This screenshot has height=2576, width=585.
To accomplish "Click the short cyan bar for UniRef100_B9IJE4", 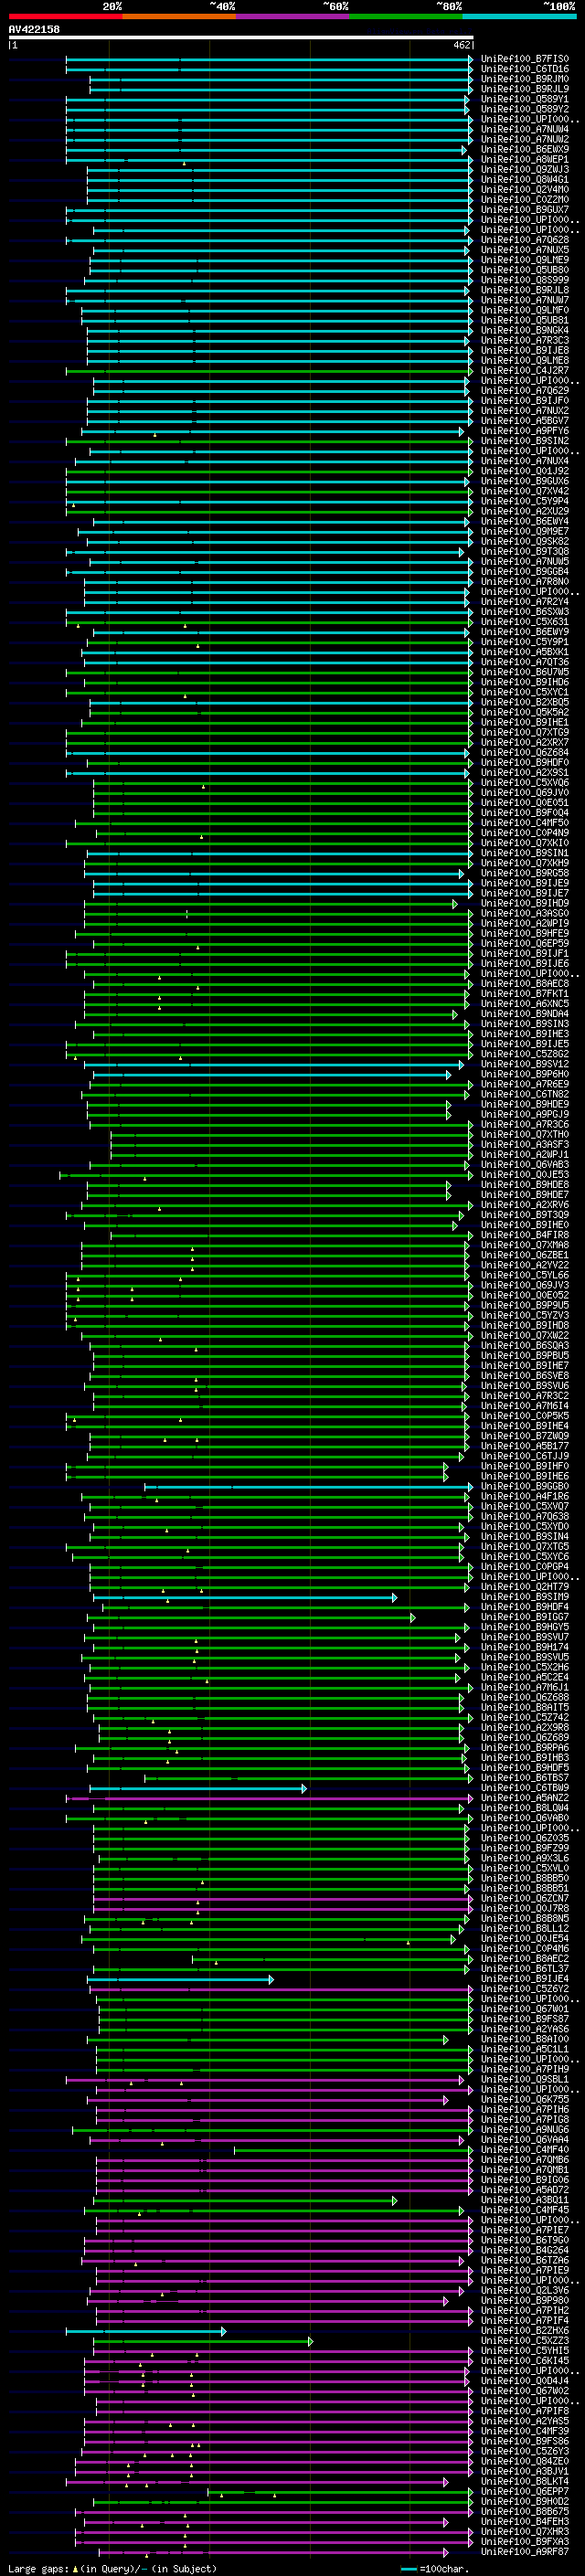I will (180, 1979).
